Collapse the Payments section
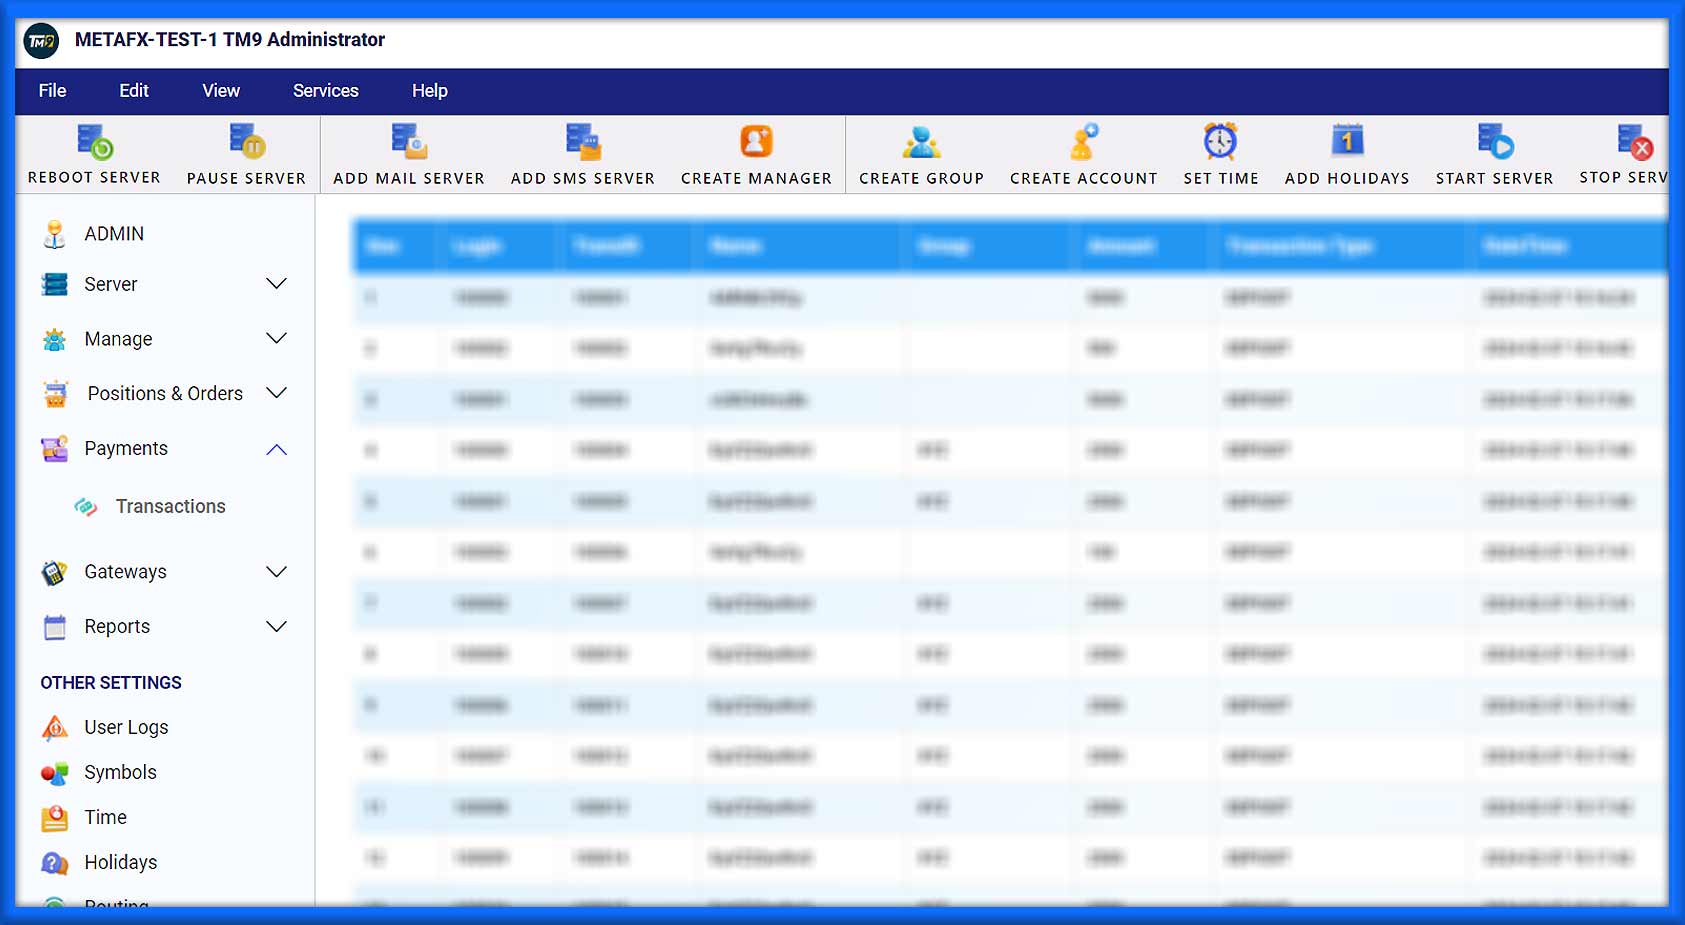 tap(276, 449)
